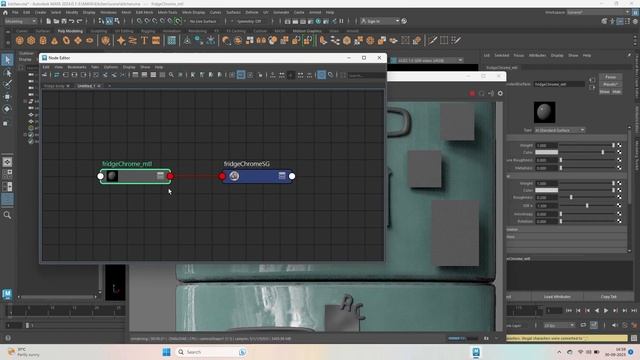640x360 pixels.
Task: Toggle the highlighted Node Editor grid display button
Action: (x=322, y=75)
